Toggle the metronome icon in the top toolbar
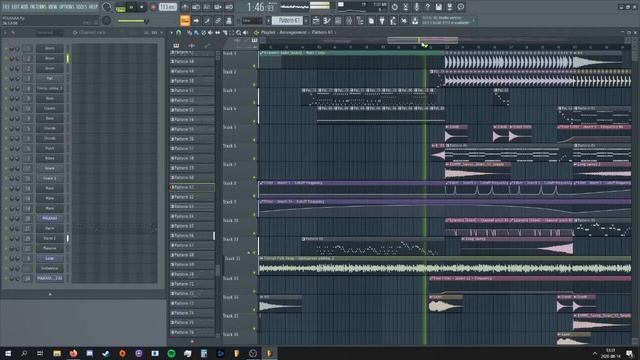The width and height of the screenshot is (640, 360). tap(185, 7)
